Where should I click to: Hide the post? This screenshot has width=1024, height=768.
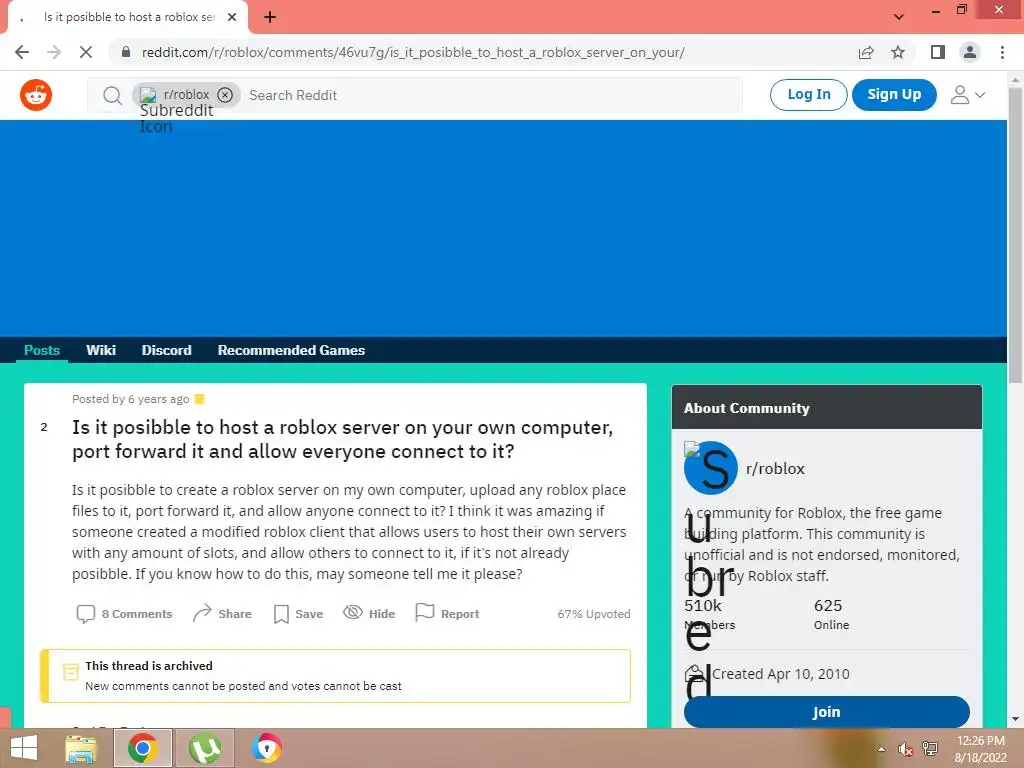coord(369,614)
